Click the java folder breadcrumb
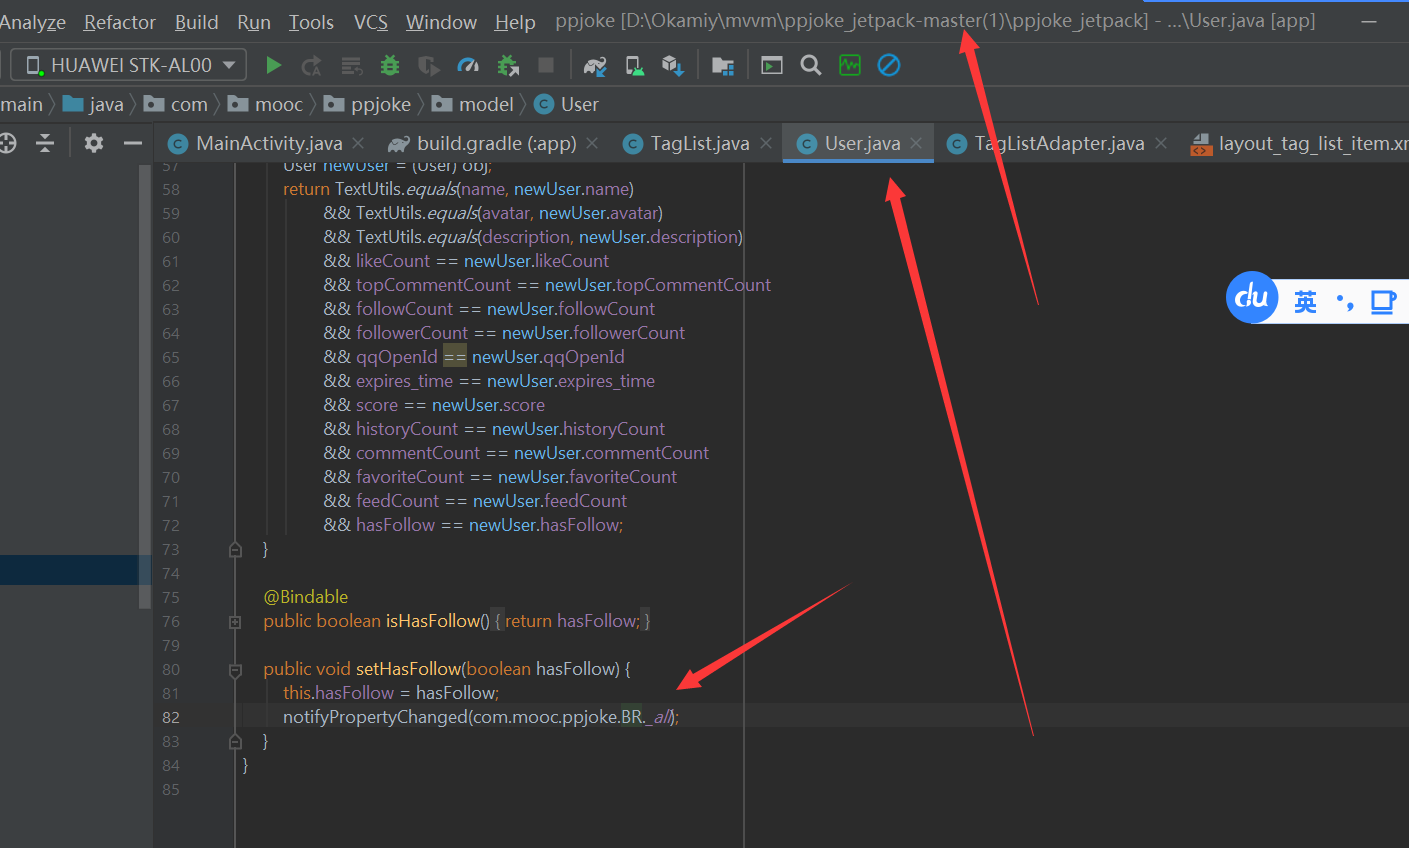The image size is (1409, 848). click(93, 104)
